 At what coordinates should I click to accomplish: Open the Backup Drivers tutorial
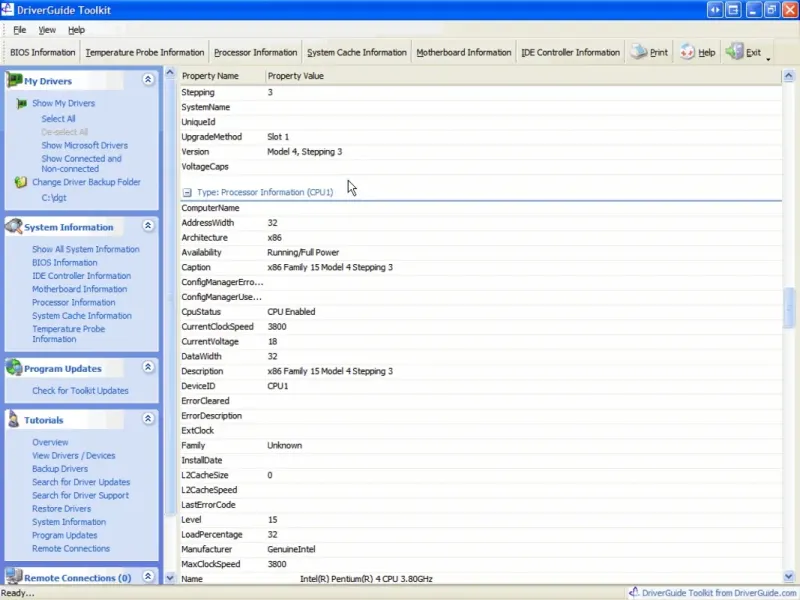[x=60, y=468]
